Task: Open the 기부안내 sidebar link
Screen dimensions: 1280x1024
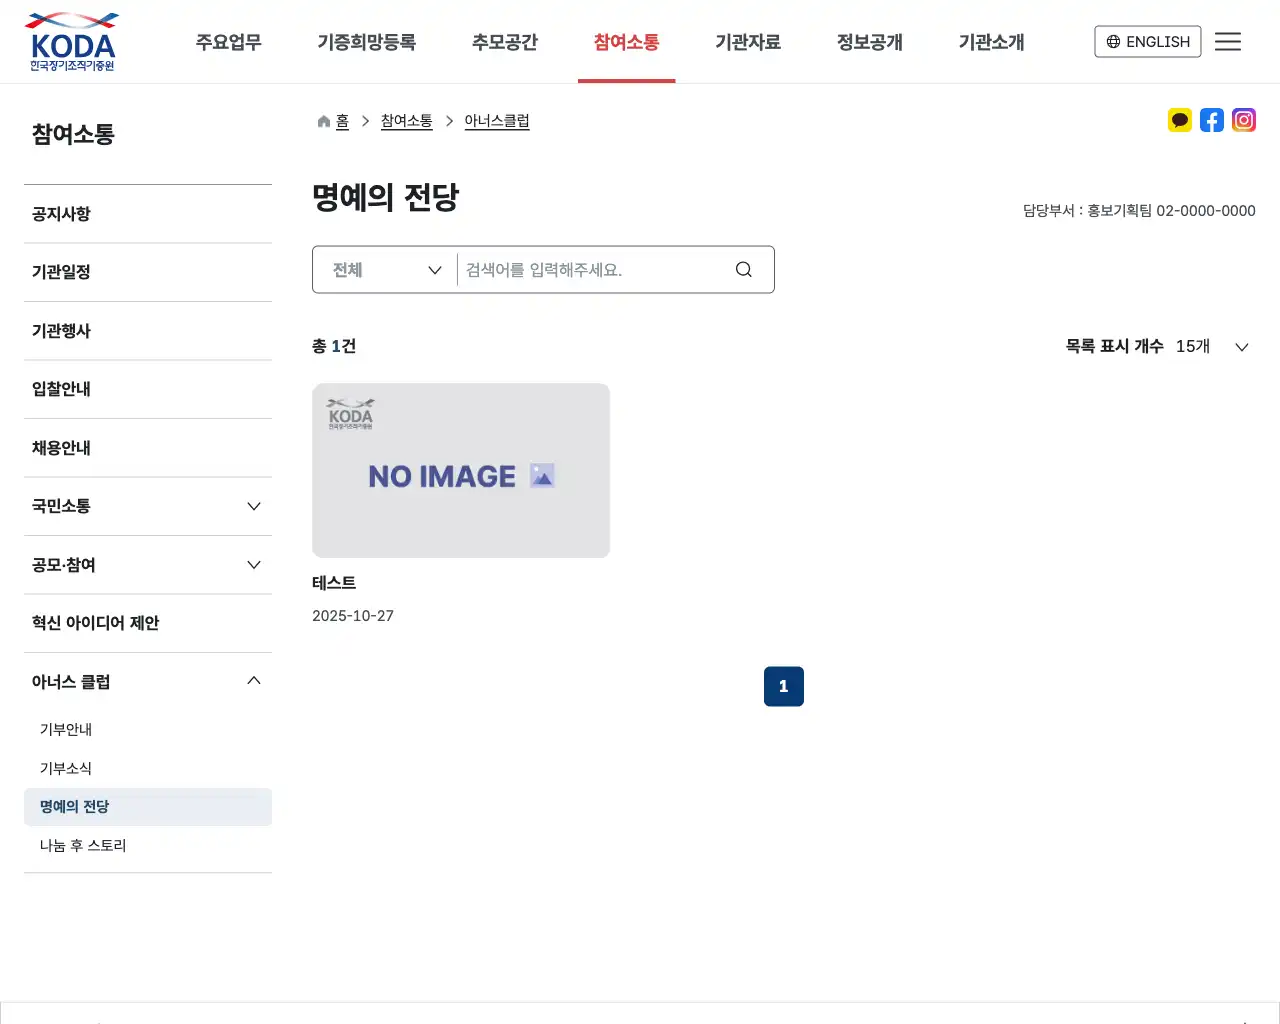Action: [x=66, y=729]
